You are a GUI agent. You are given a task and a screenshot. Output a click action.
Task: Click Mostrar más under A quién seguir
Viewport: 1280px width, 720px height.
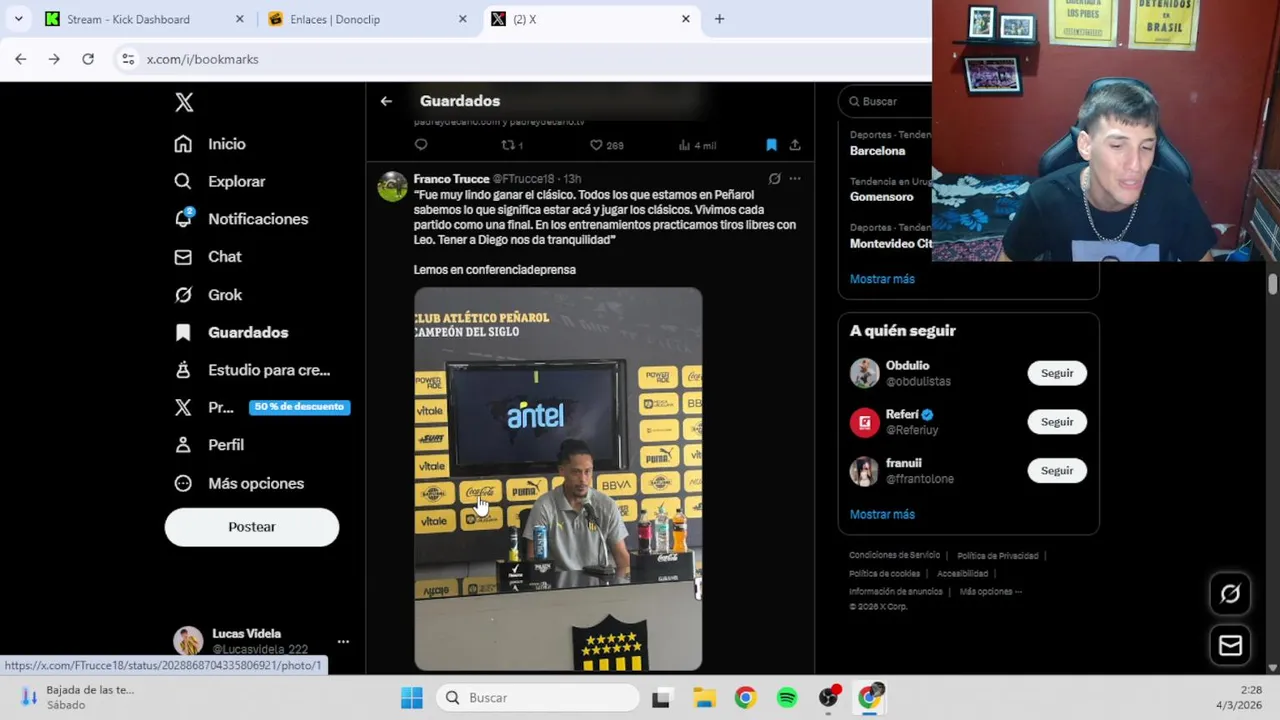(882, 514)
